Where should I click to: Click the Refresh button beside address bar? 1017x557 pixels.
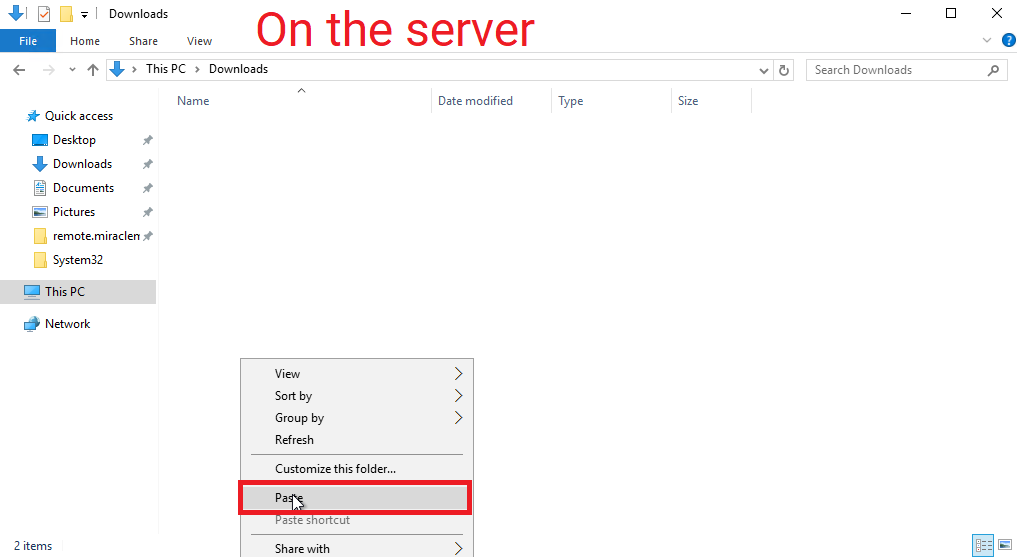coord(785,70)
